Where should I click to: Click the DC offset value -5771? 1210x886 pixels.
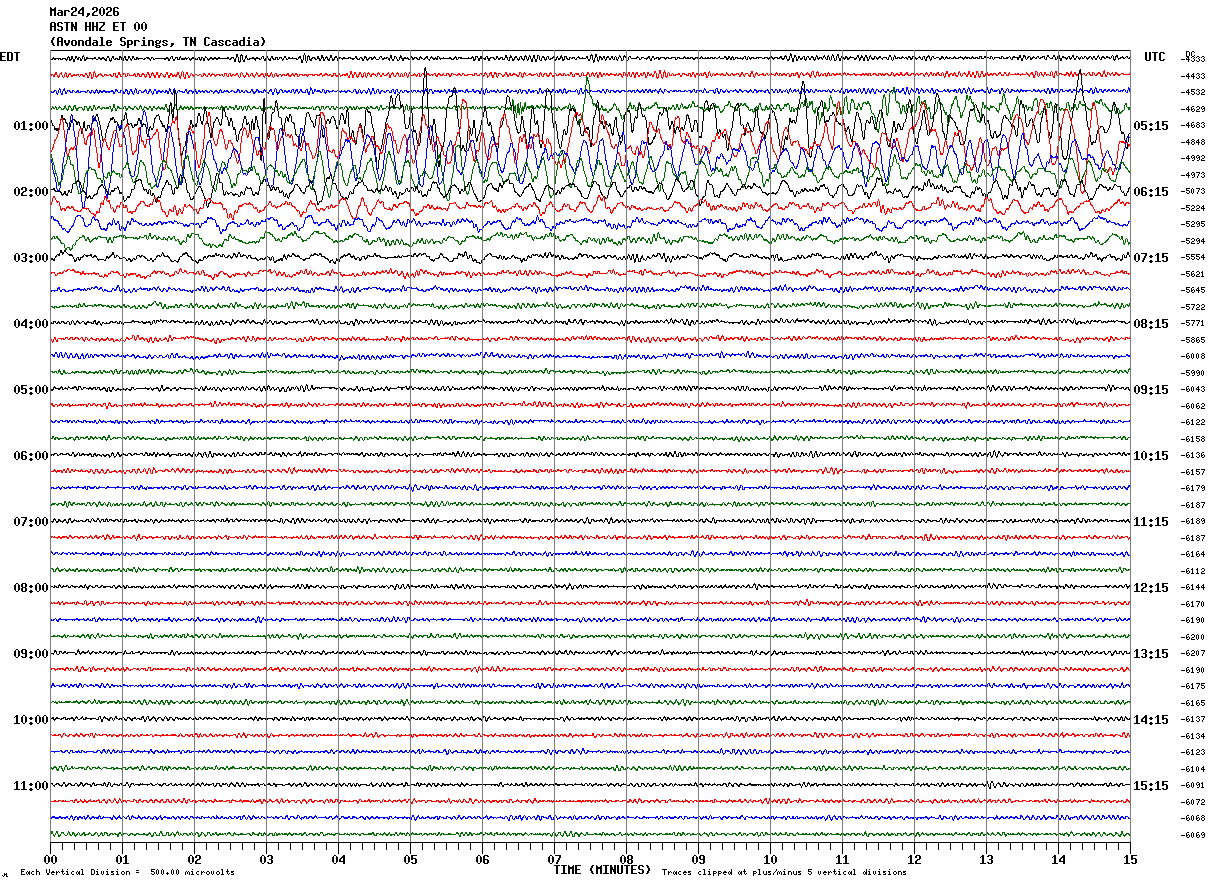(1194, 323)
